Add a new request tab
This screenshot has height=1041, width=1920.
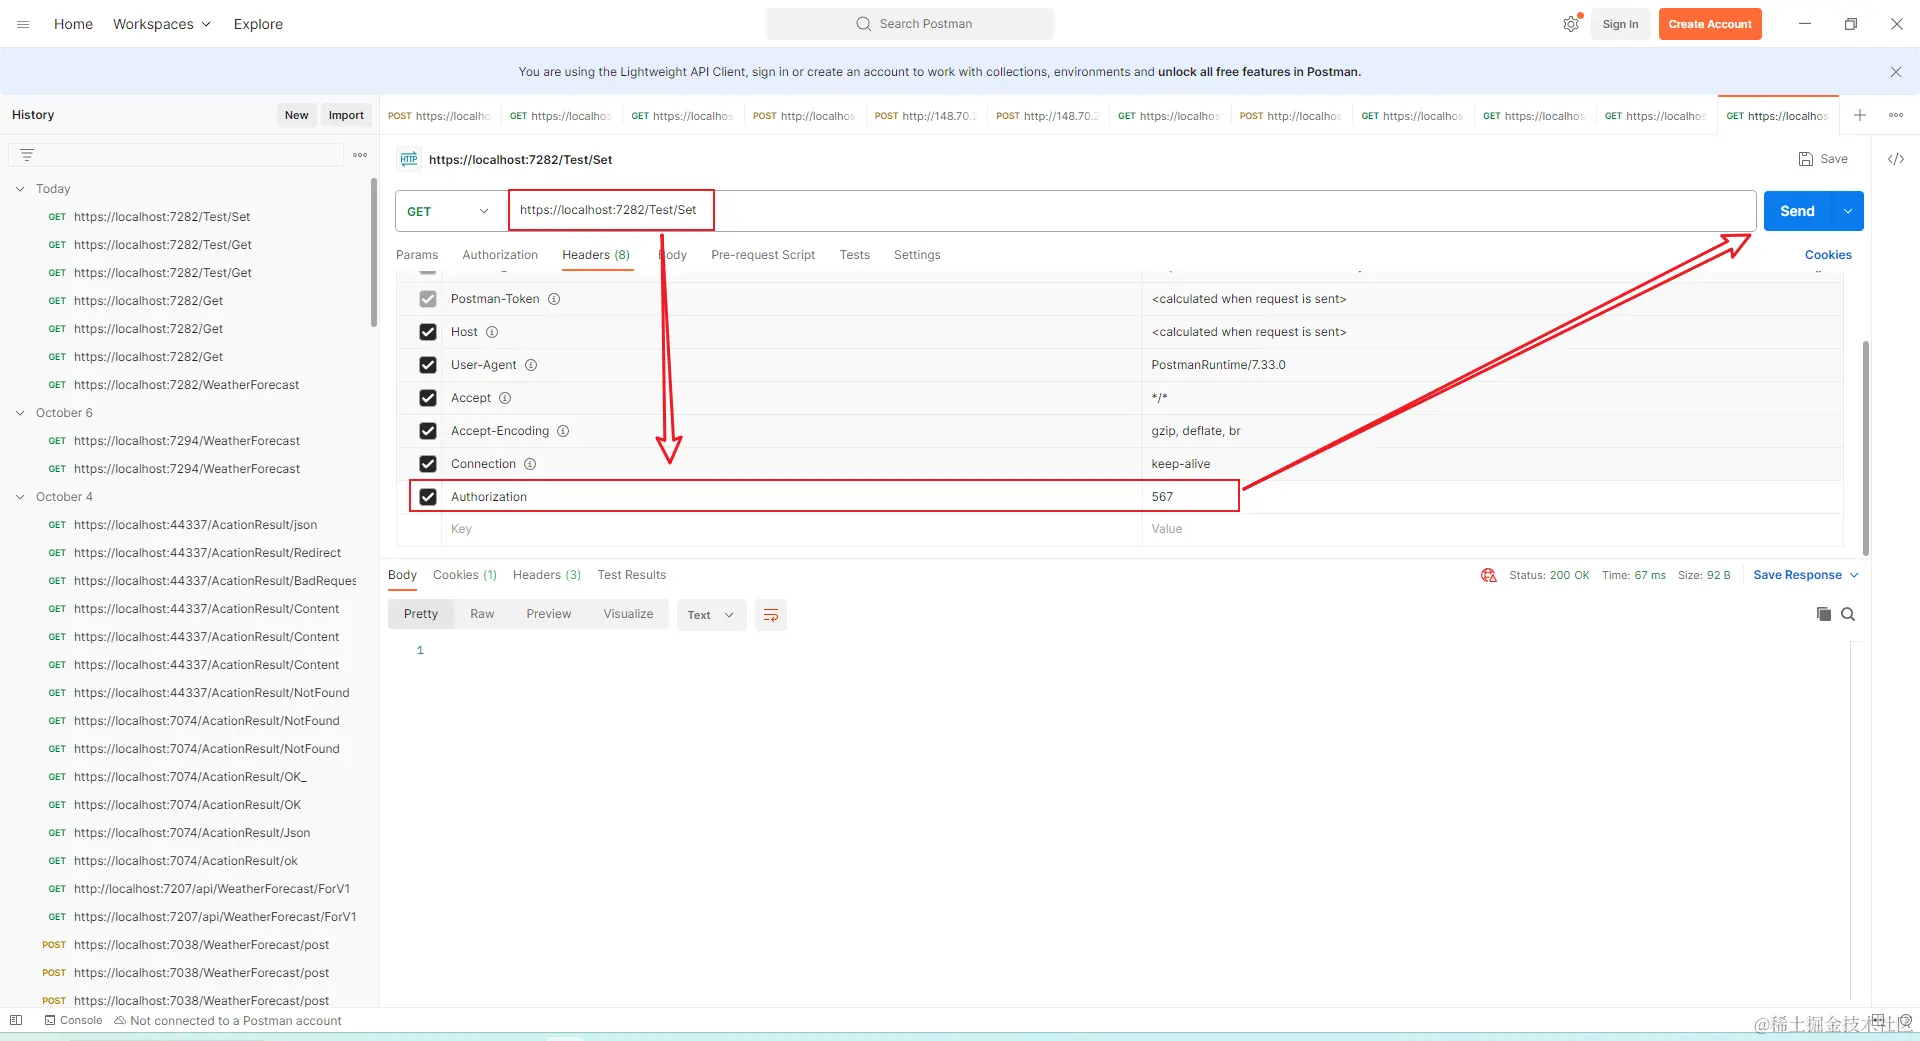point(1860,115)
